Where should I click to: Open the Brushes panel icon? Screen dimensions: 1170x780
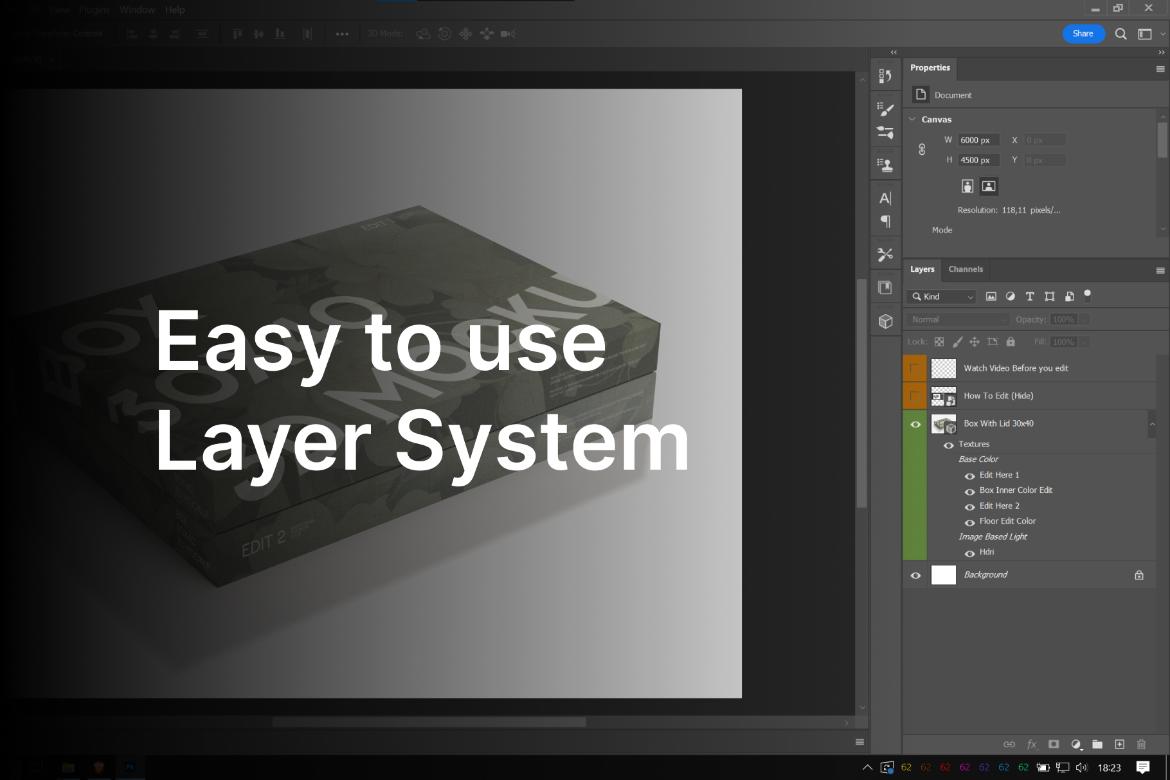[885, 133]
